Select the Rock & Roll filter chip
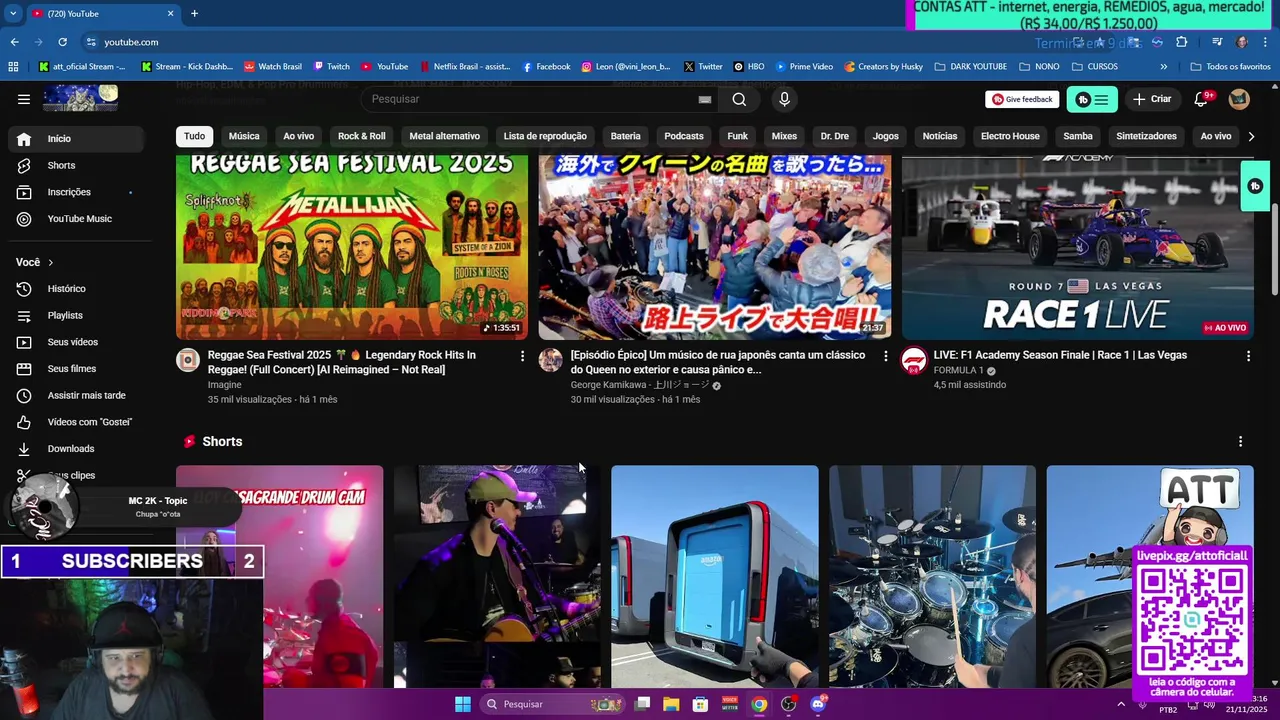This screenshot has height=720, width=1280. point(361,136)
